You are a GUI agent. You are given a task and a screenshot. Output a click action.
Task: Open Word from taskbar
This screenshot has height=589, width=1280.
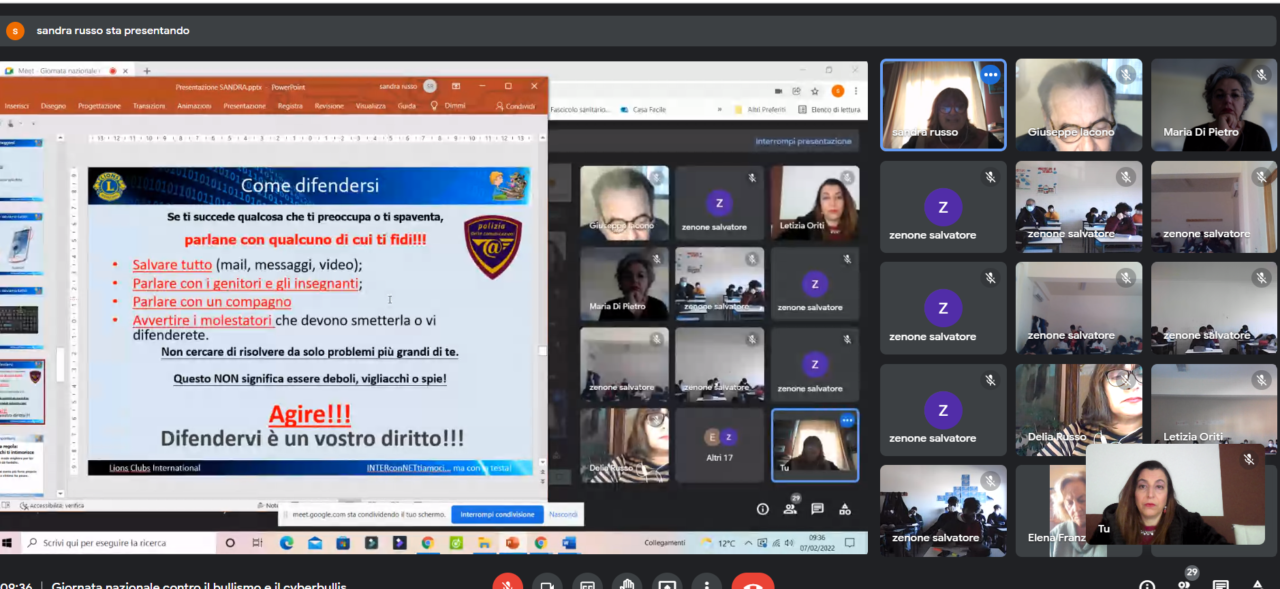coord(569,543)
